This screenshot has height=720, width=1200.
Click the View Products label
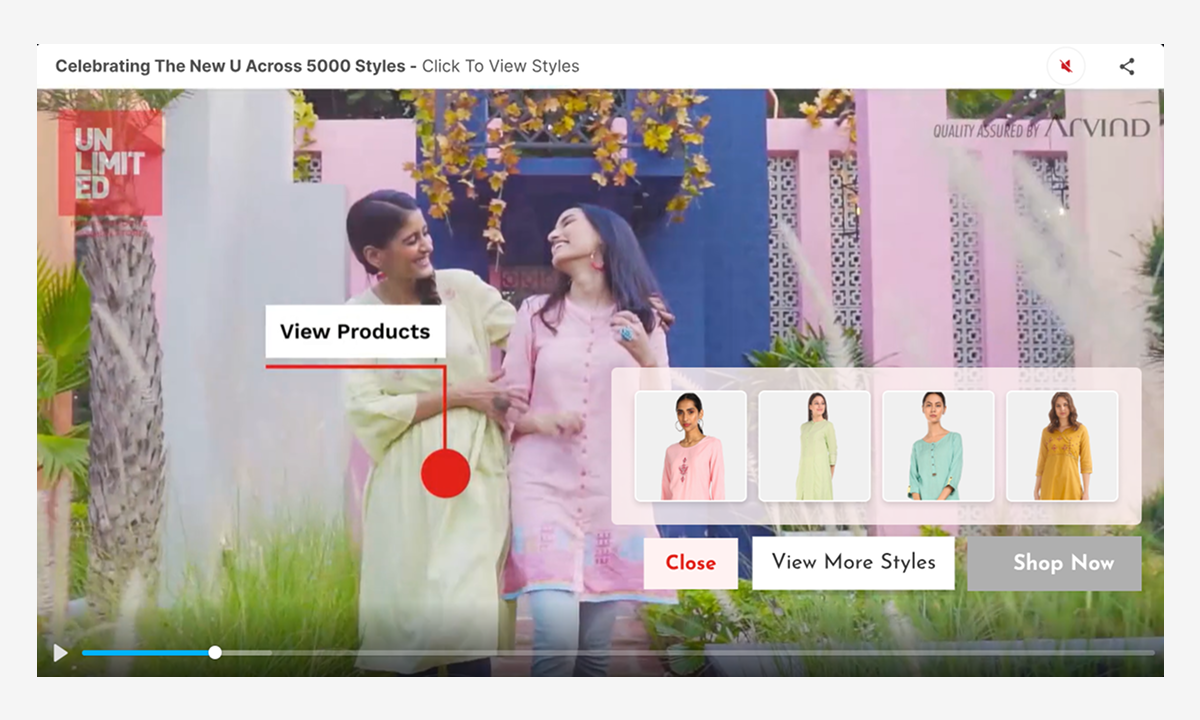pos(355,332)
